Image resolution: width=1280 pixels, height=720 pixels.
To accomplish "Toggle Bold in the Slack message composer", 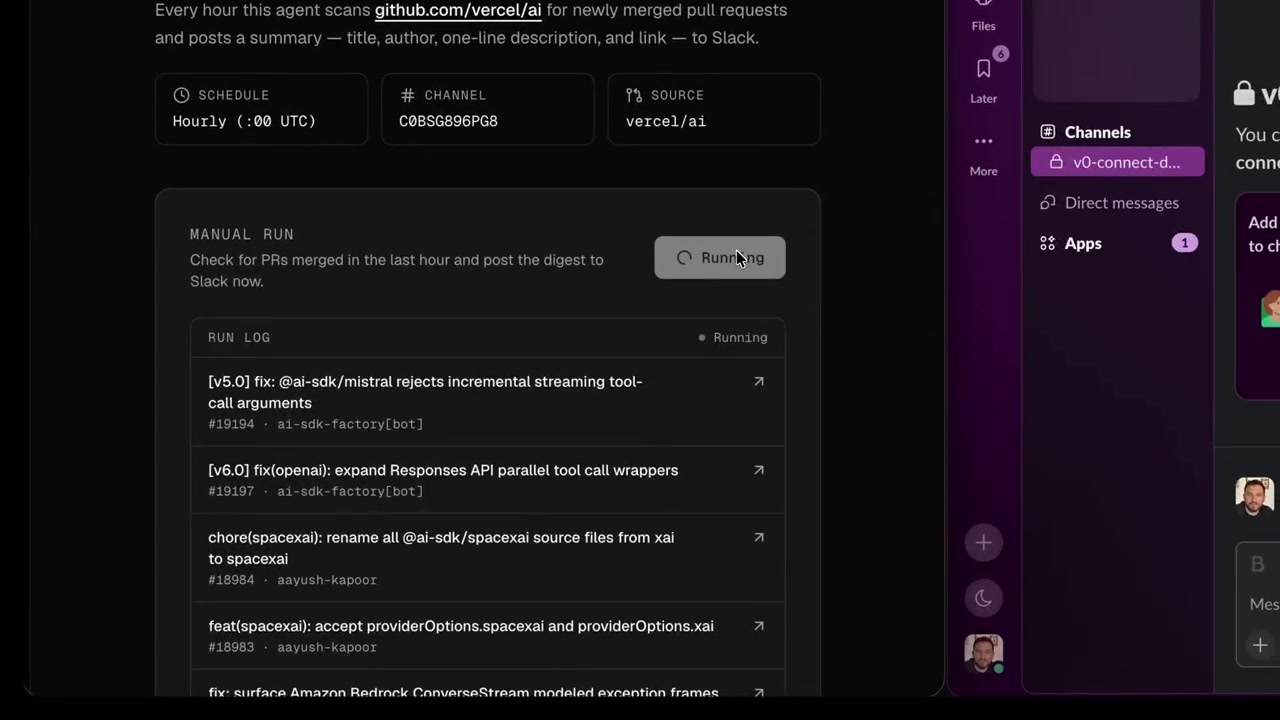I will (x=1258, y=565).
